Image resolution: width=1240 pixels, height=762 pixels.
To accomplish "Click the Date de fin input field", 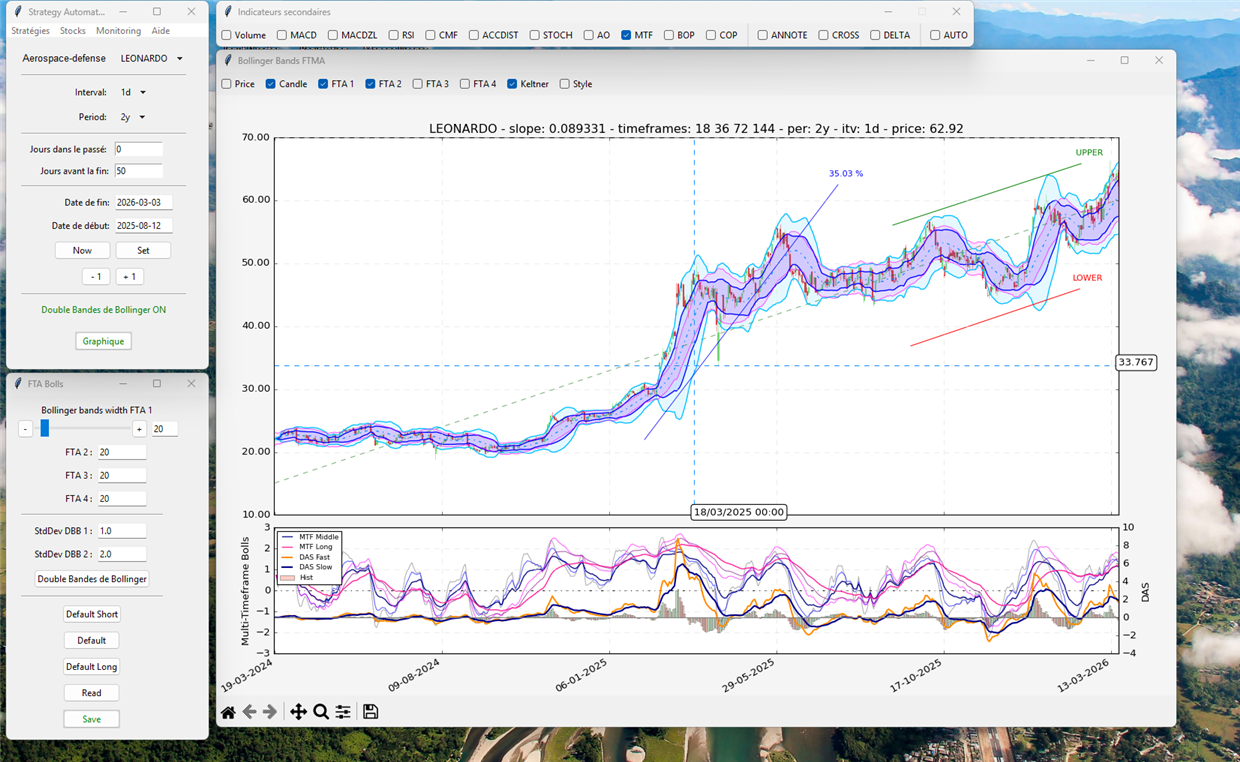I will tap(143, 202).
